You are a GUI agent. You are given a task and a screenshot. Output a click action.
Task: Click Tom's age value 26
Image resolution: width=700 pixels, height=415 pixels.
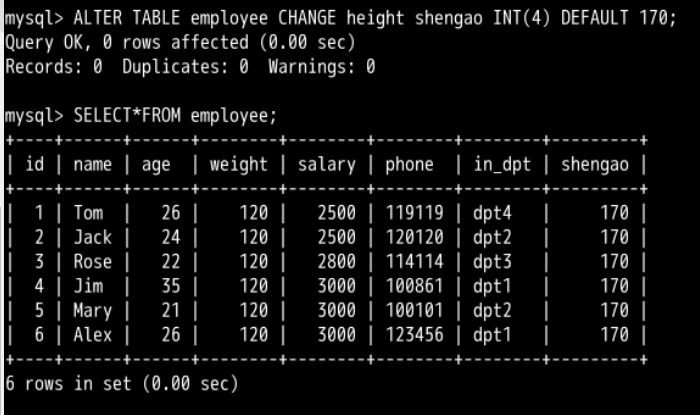171,213
